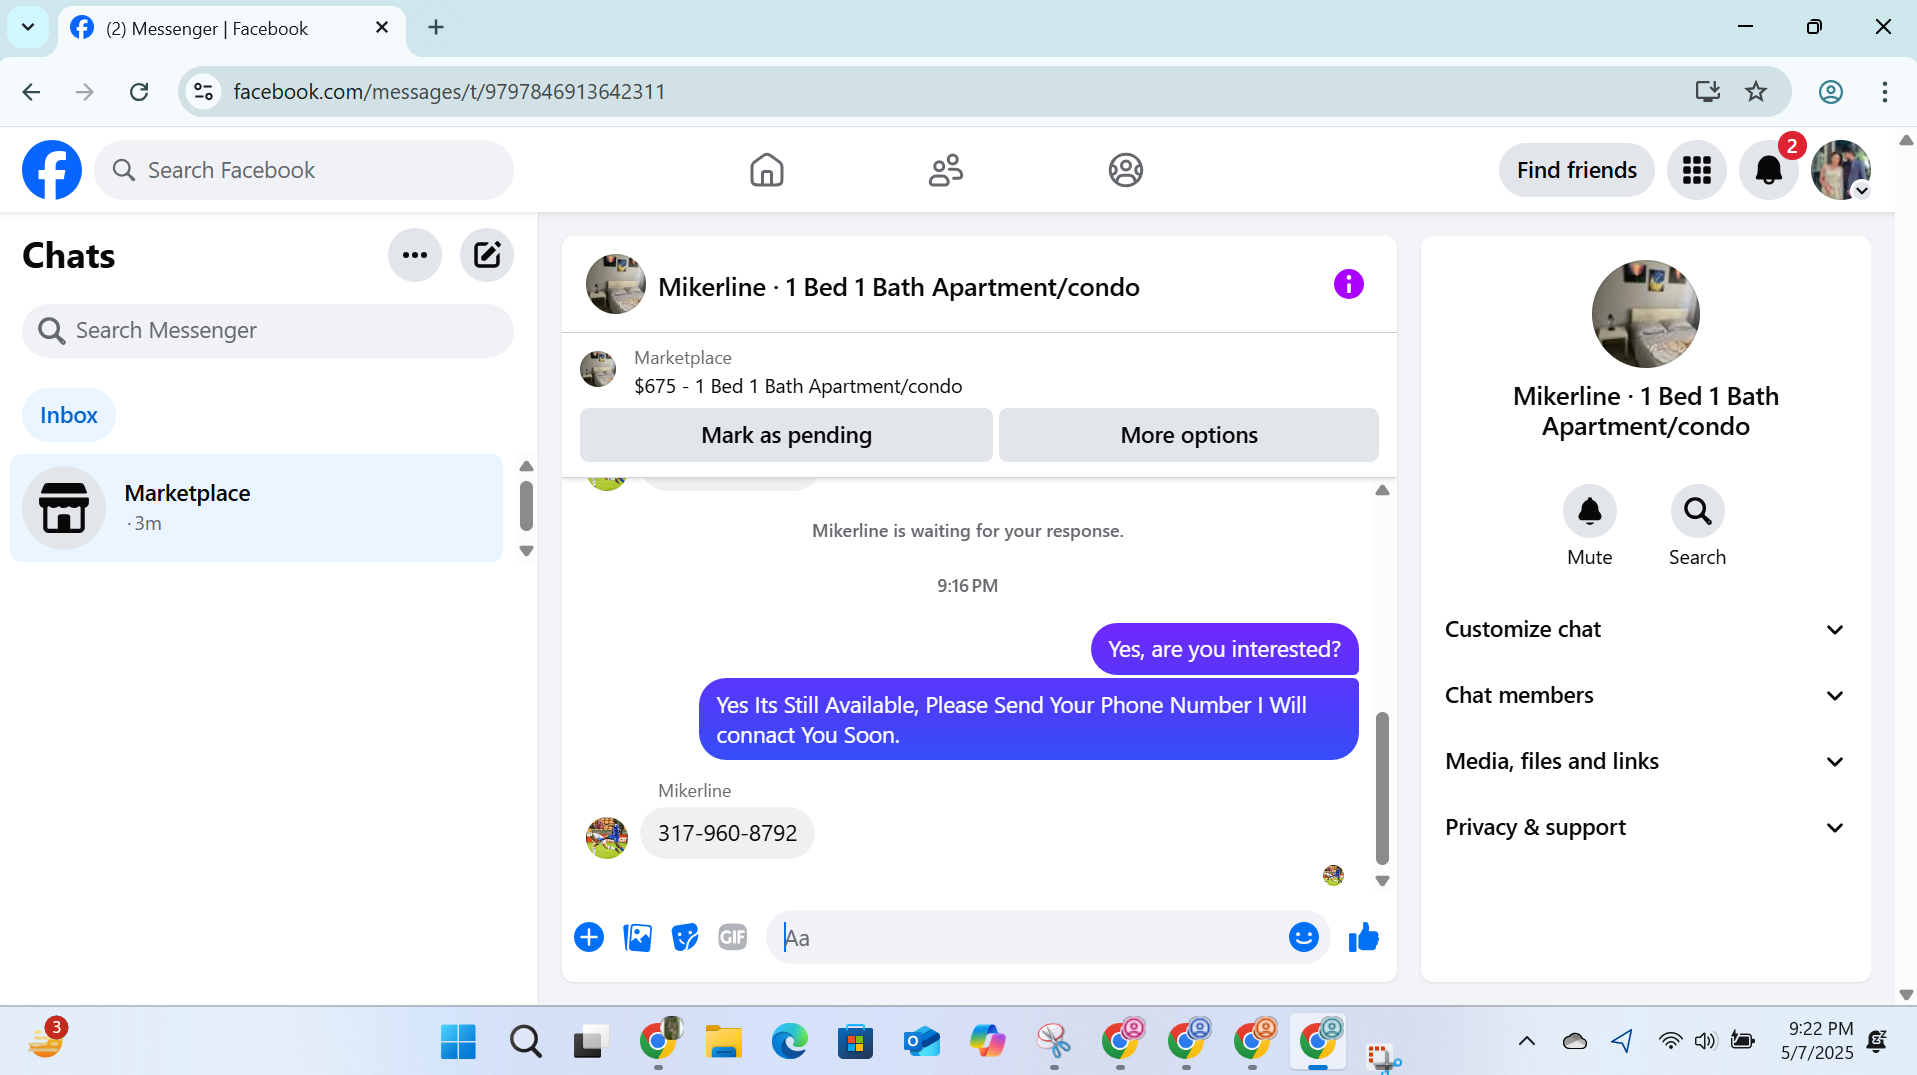Open Chrome three-dot menu
The image size is (1917, 1075).
tap(1884, 92)
